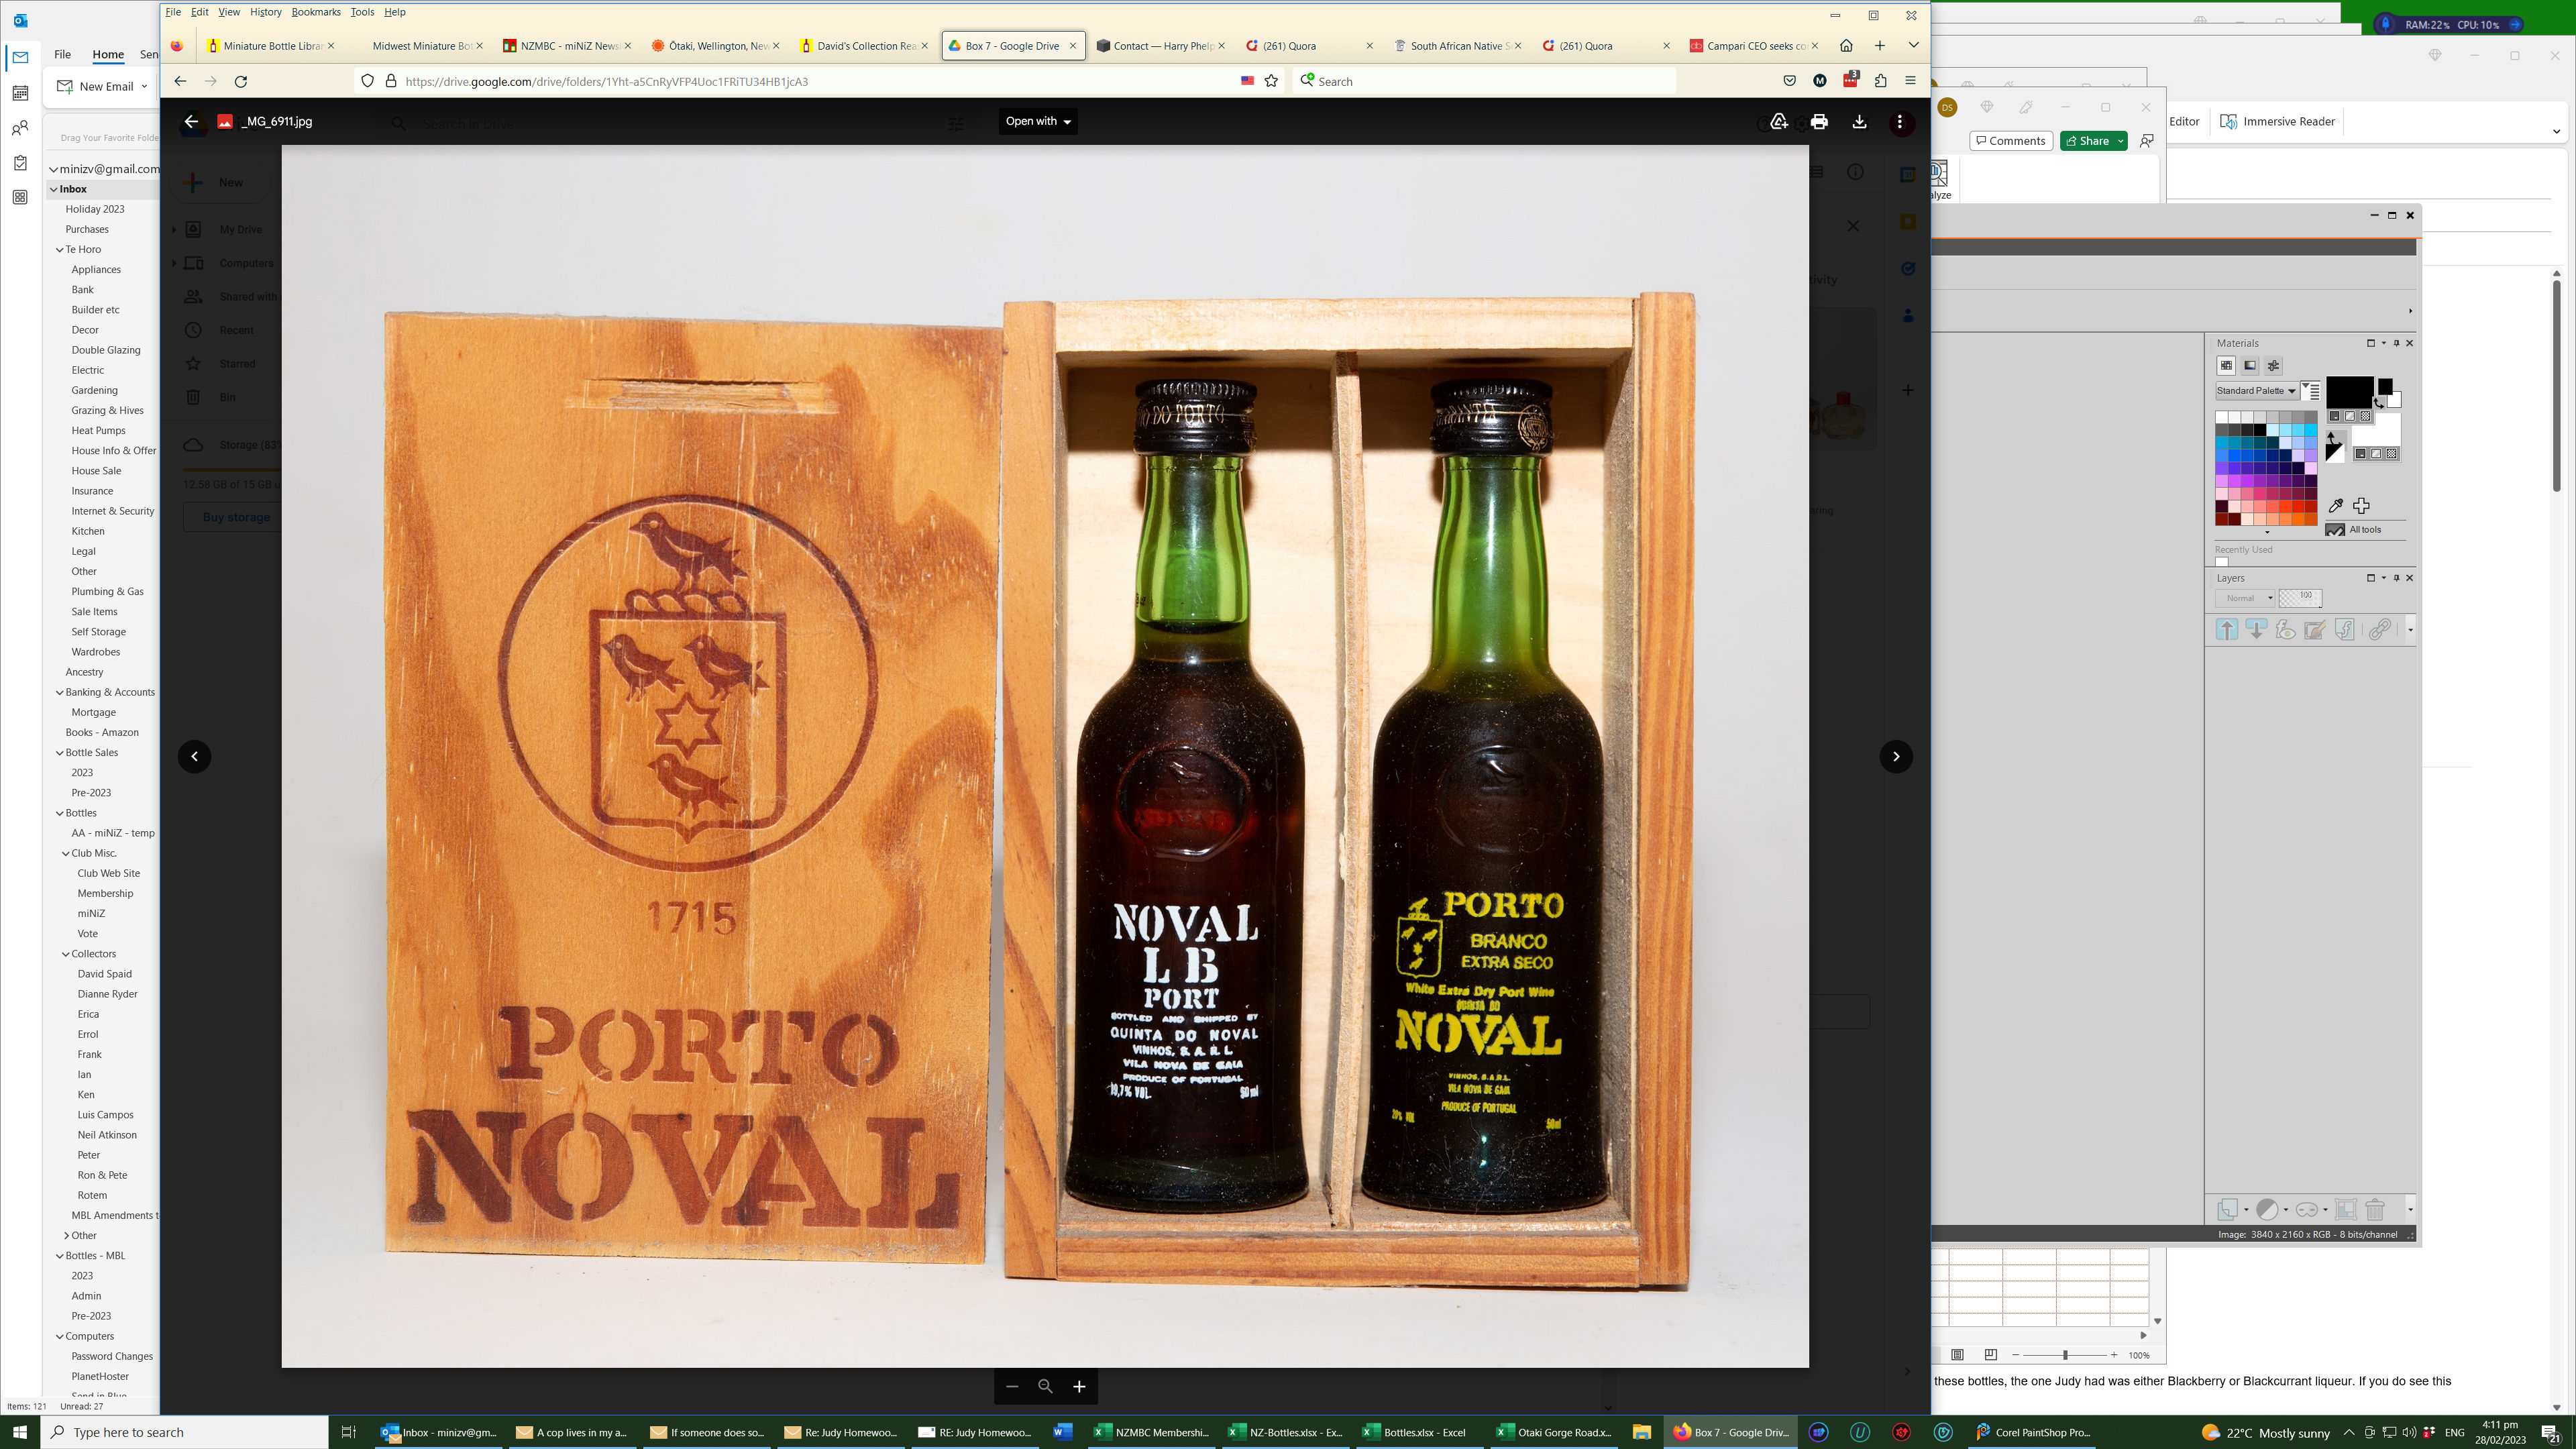This screenshot has width=2576, height=1449.
Task: Open the Firefox History menu
Action: coord(266,12)
